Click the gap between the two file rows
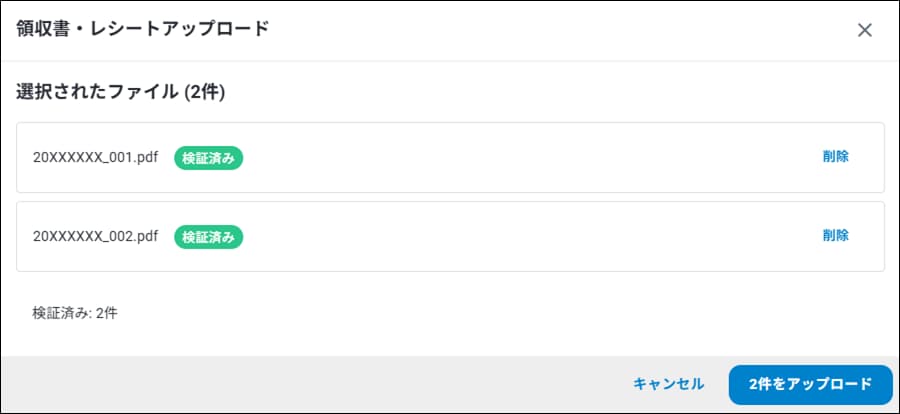 point(450,197)
